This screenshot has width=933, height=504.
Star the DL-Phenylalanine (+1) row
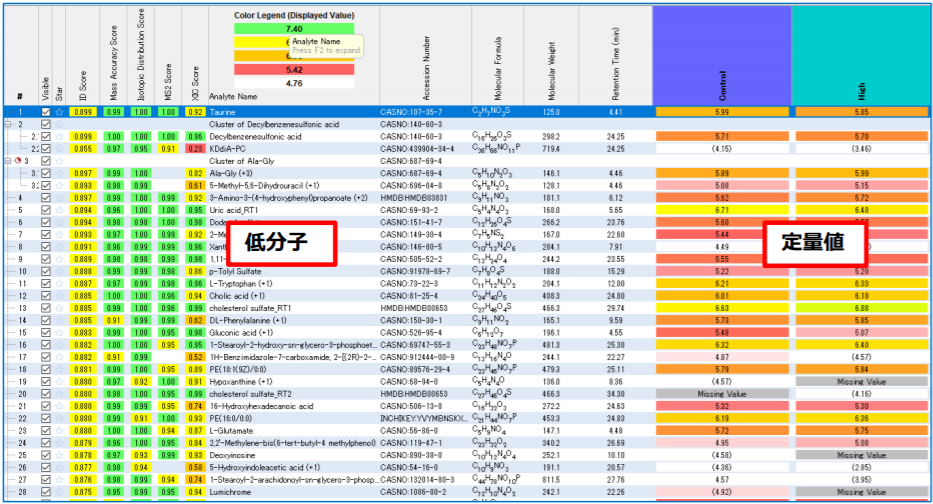click(x=59, y=320)
